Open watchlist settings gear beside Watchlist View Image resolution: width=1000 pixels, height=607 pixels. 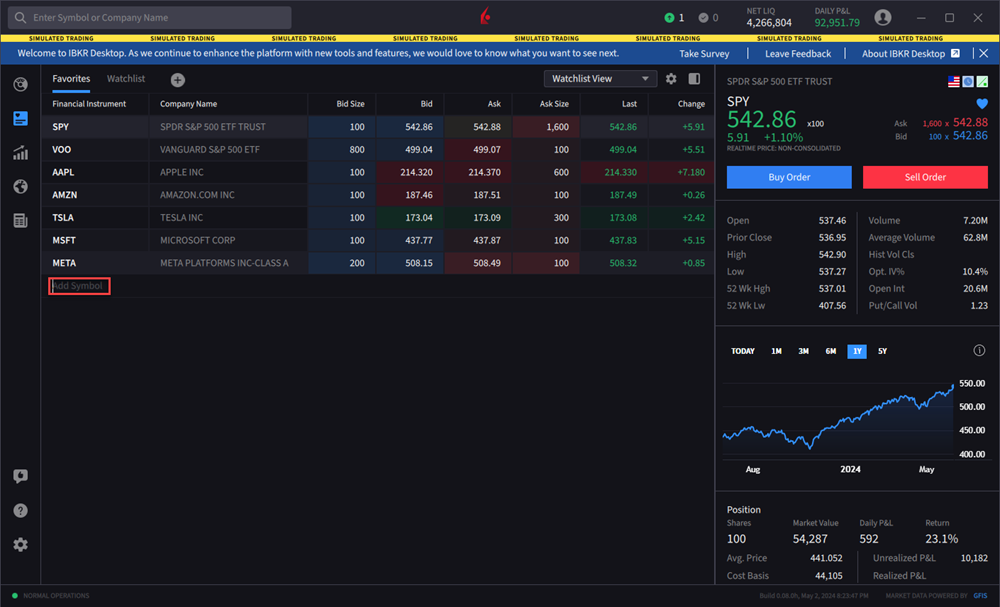coord(671,78)
